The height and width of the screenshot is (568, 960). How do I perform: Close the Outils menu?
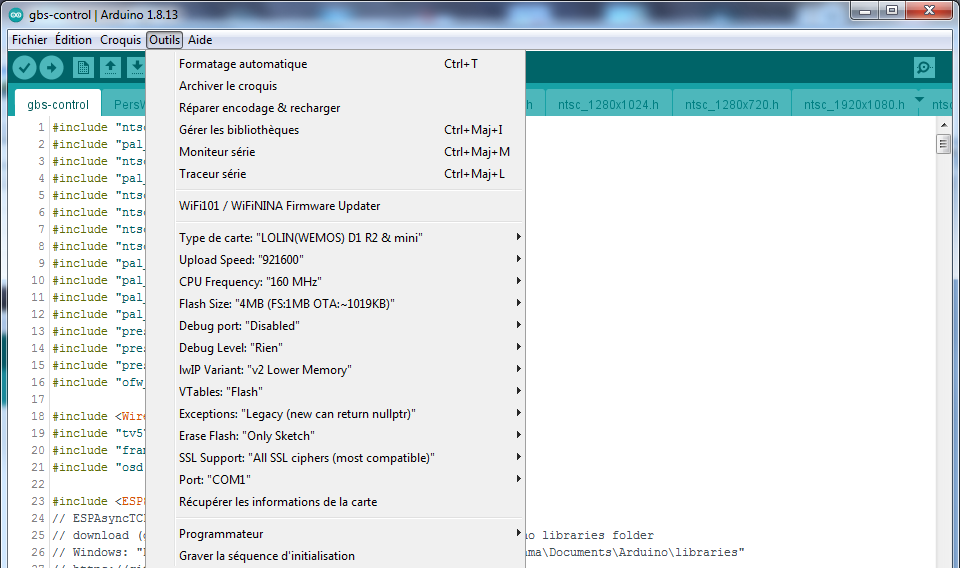[x=164, y=40]
